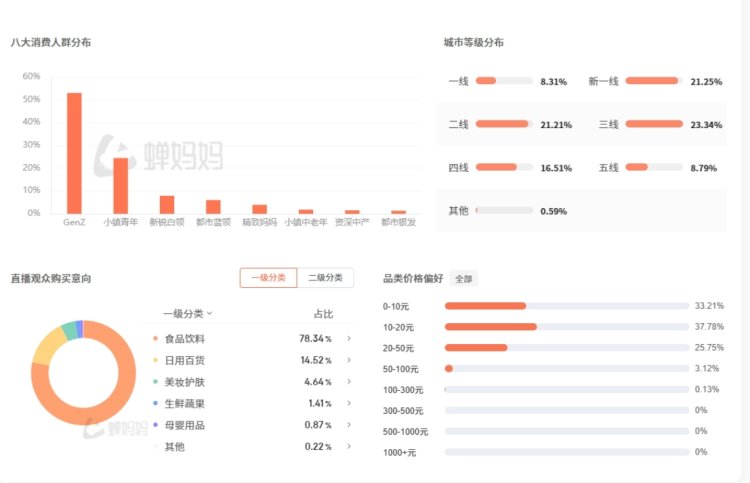
Task: Switch to the 一级分类 tab
Action: 268,278
